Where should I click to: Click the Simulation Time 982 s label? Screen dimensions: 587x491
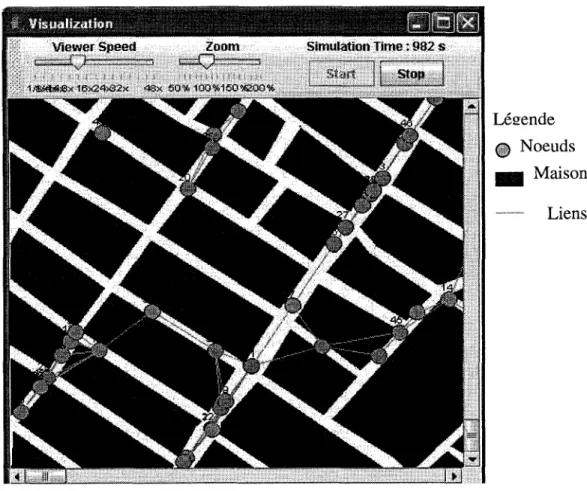pyautogui.click(x=376, y=46)
